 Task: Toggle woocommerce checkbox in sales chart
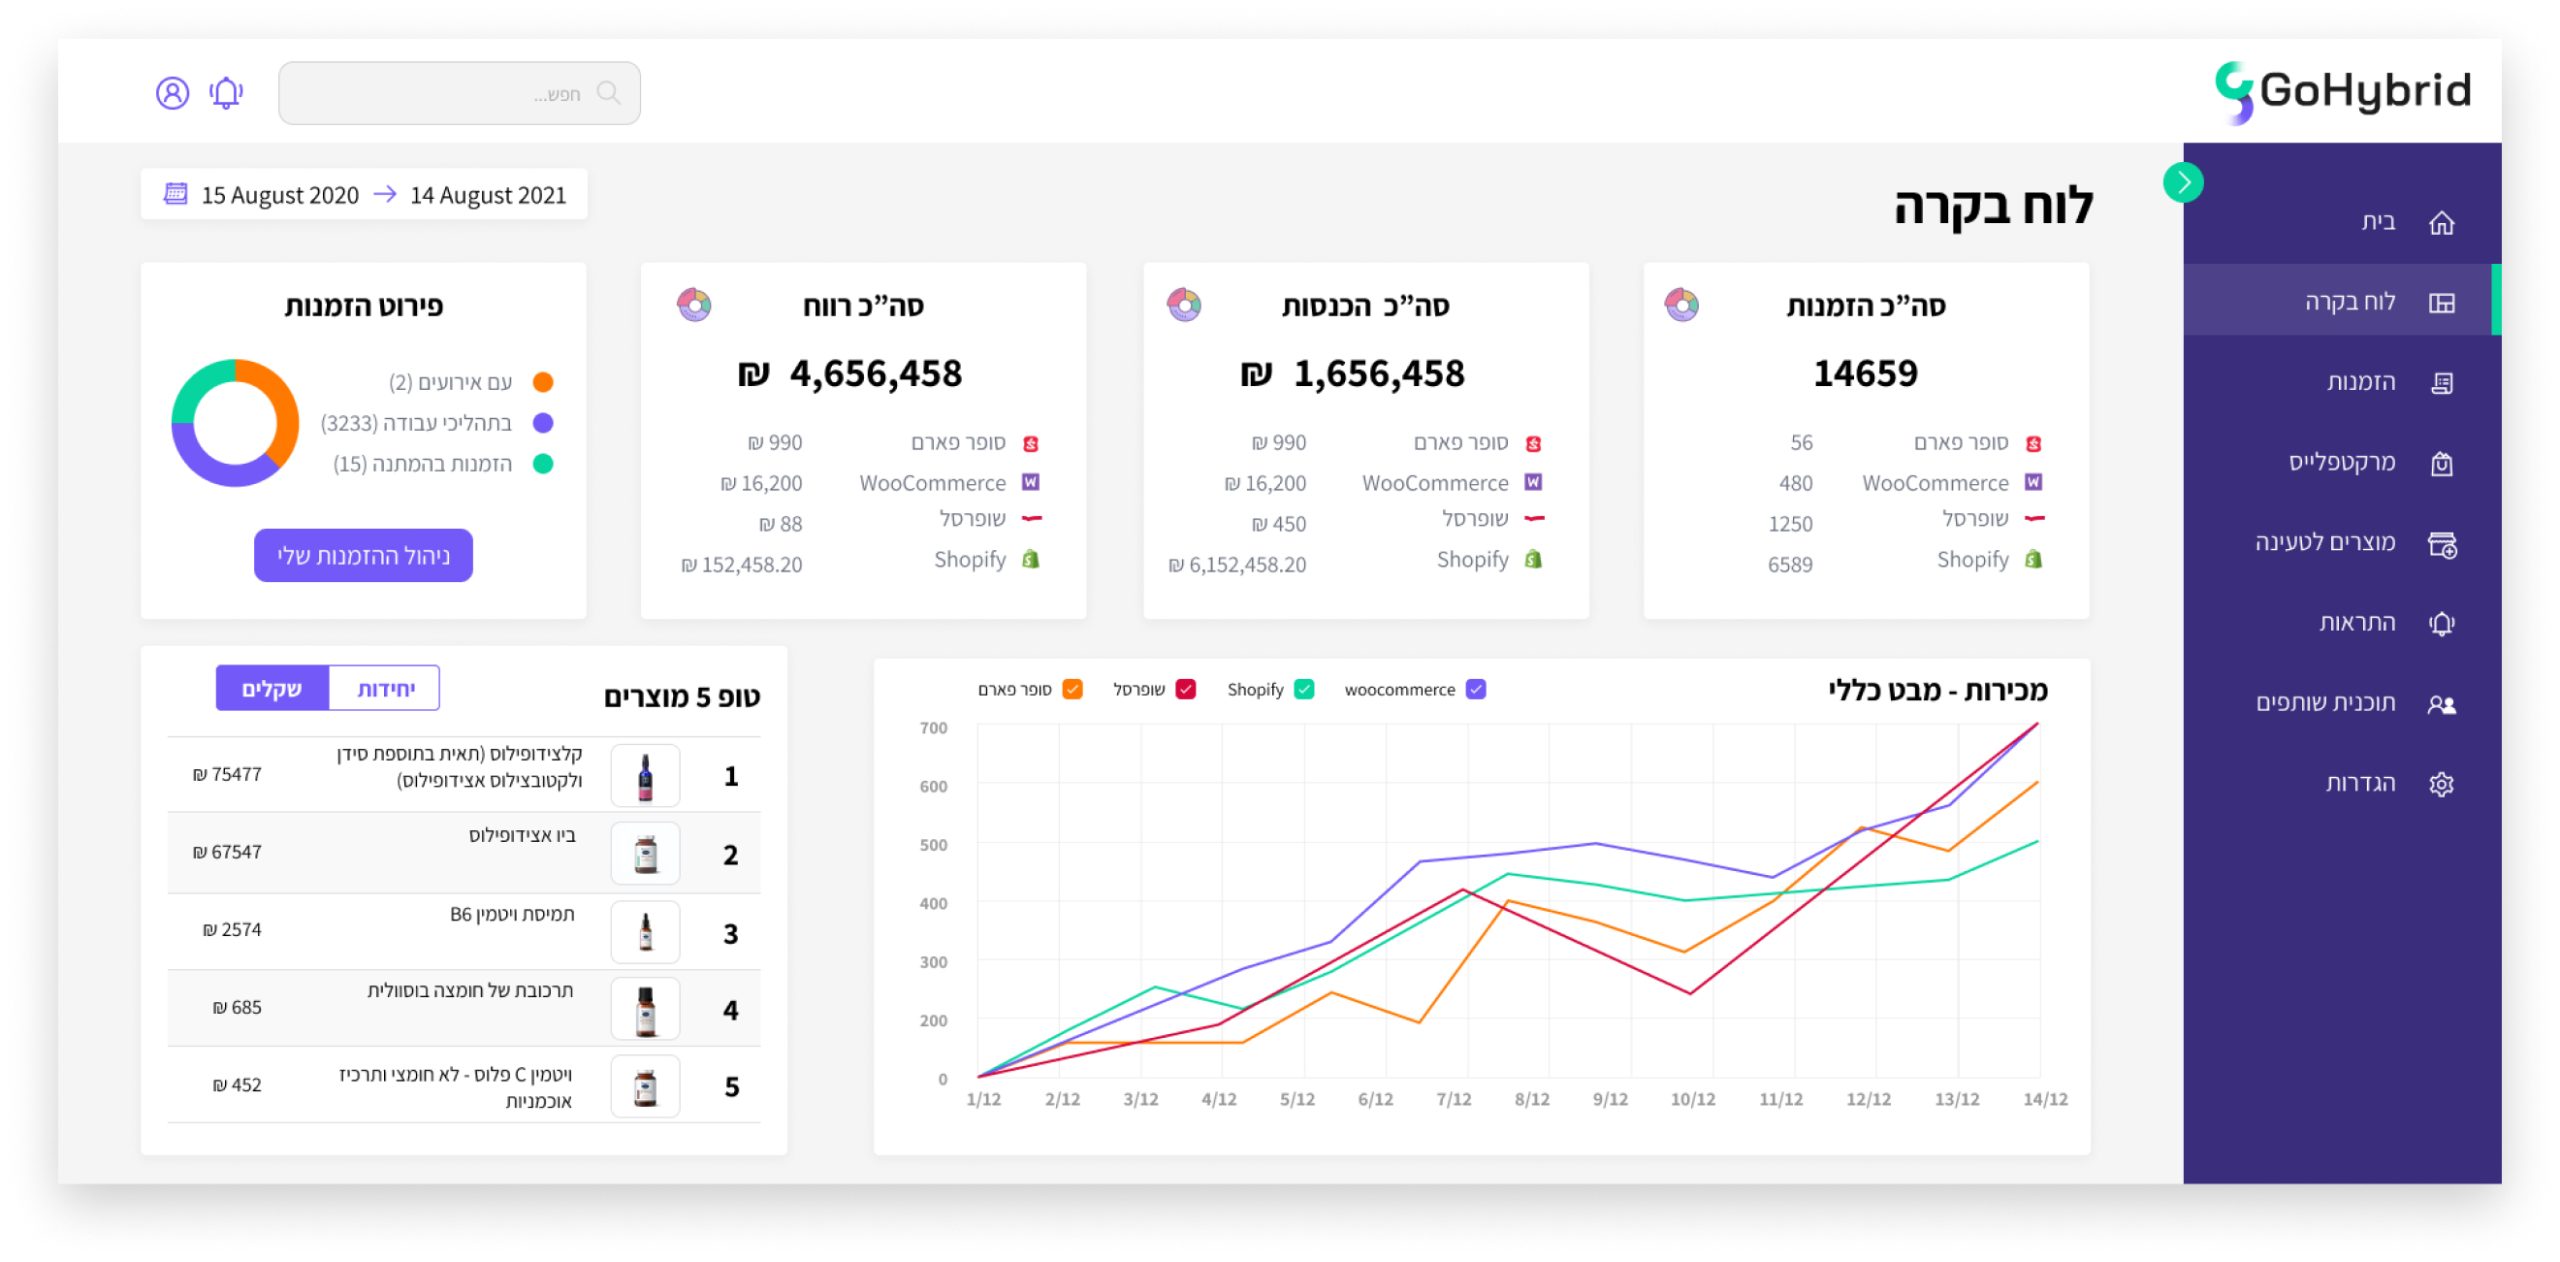[x=1475, y=689]
